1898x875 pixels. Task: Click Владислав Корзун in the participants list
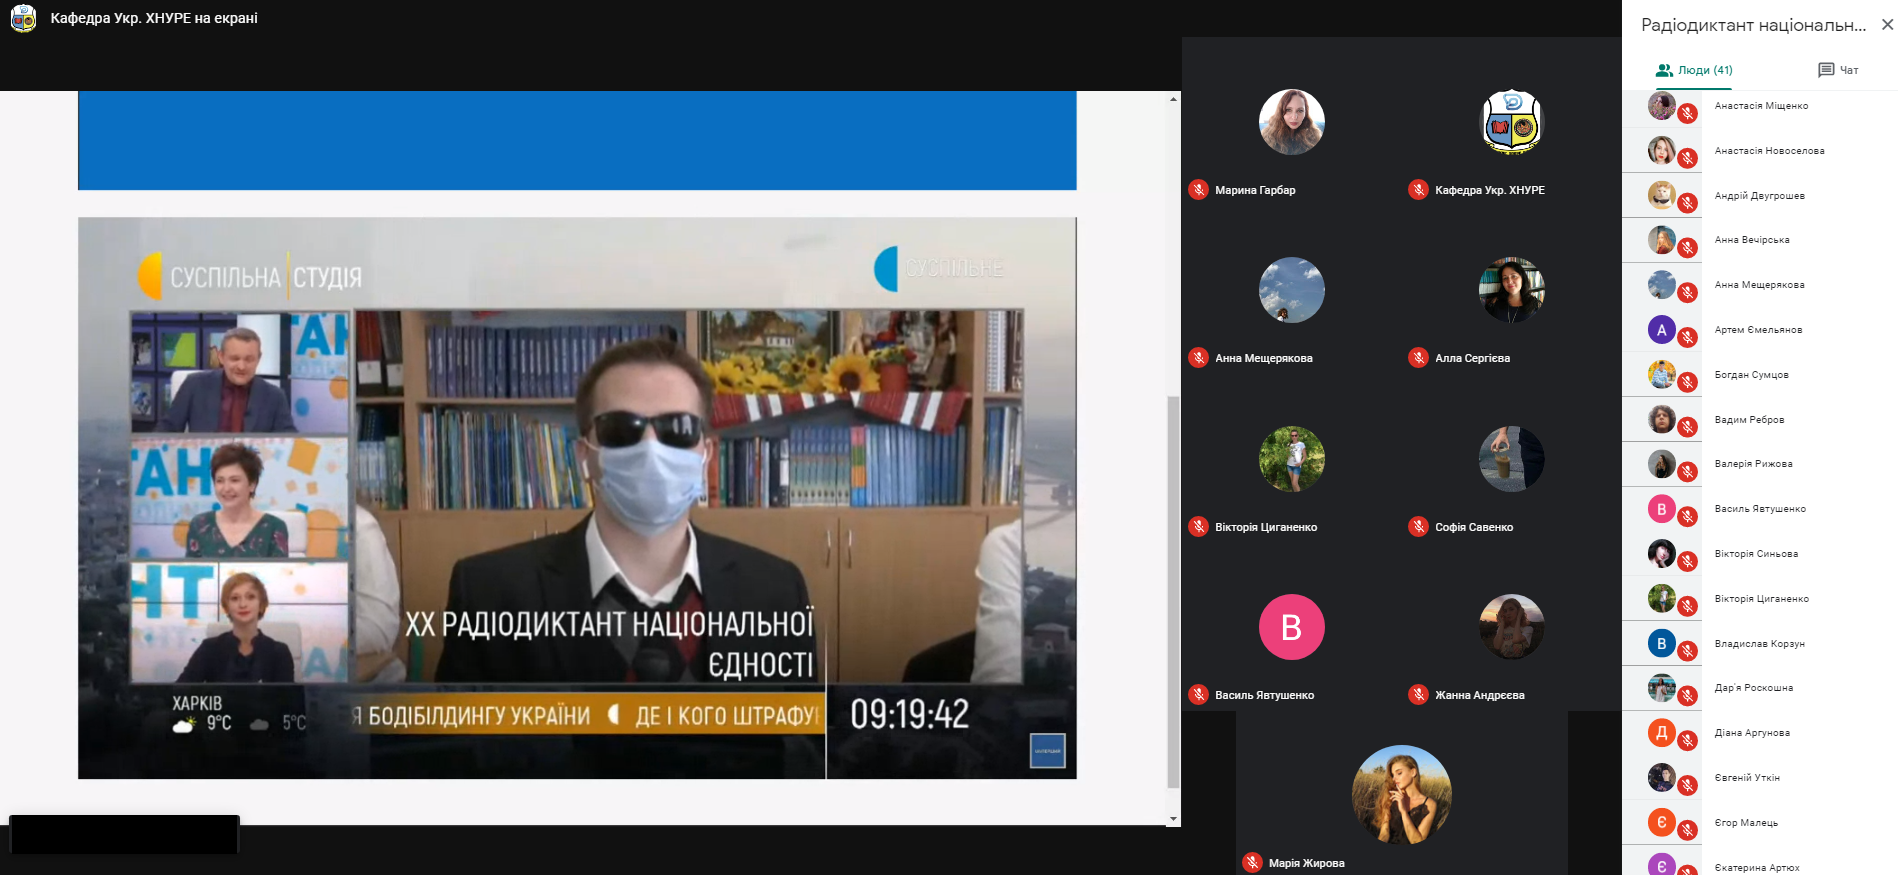click(x=1759, y=644)
